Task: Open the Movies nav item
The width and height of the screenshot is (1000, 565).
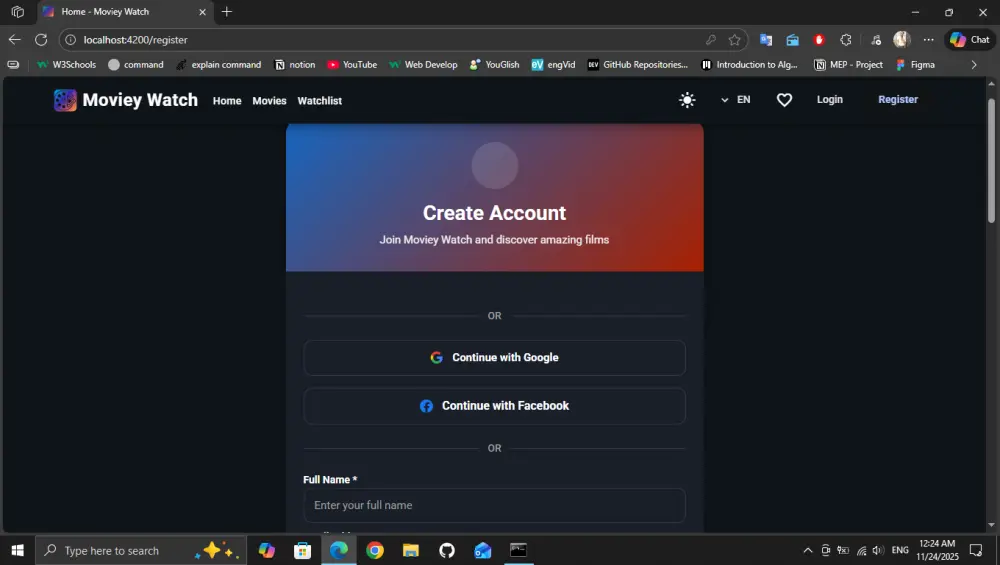Action: (269, 101)
